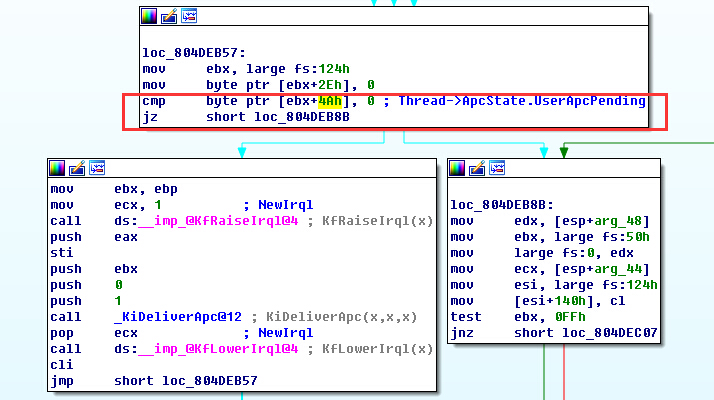Click the sti instruction
714x400 pixels.
tap(62, 253)
